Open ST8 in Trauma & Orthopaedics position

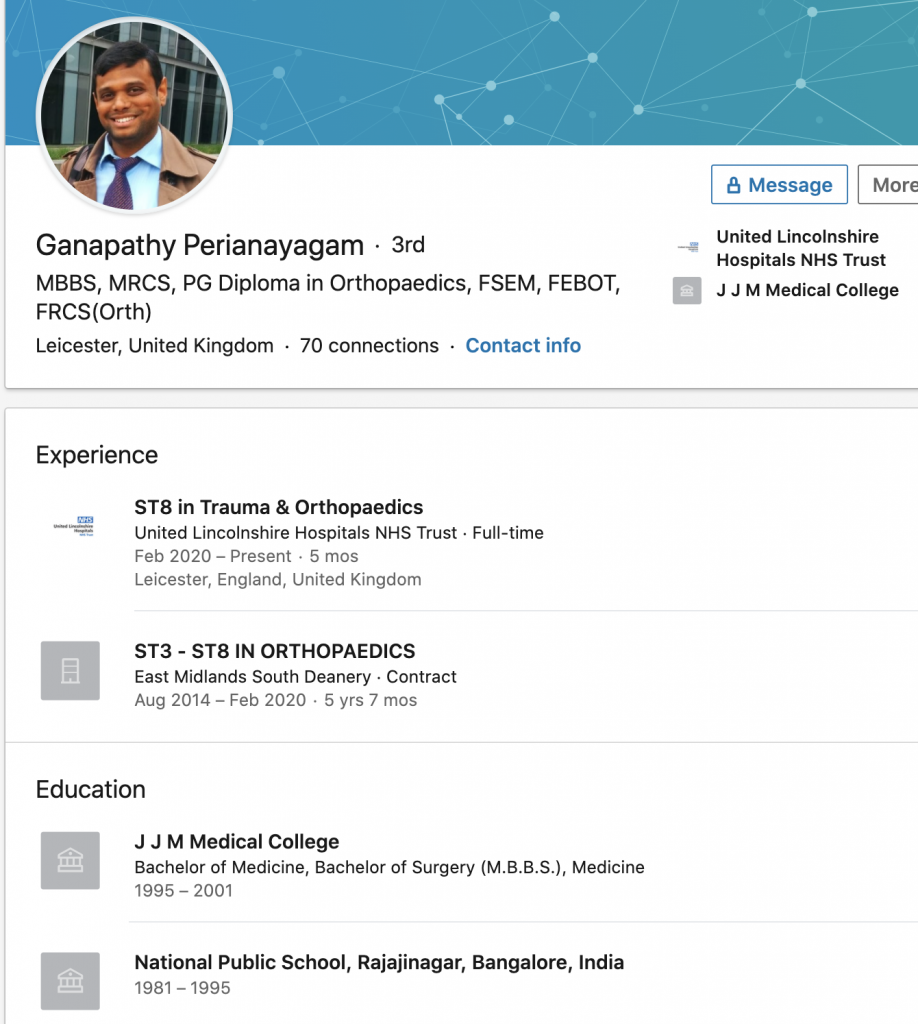[x=279, y=507]
